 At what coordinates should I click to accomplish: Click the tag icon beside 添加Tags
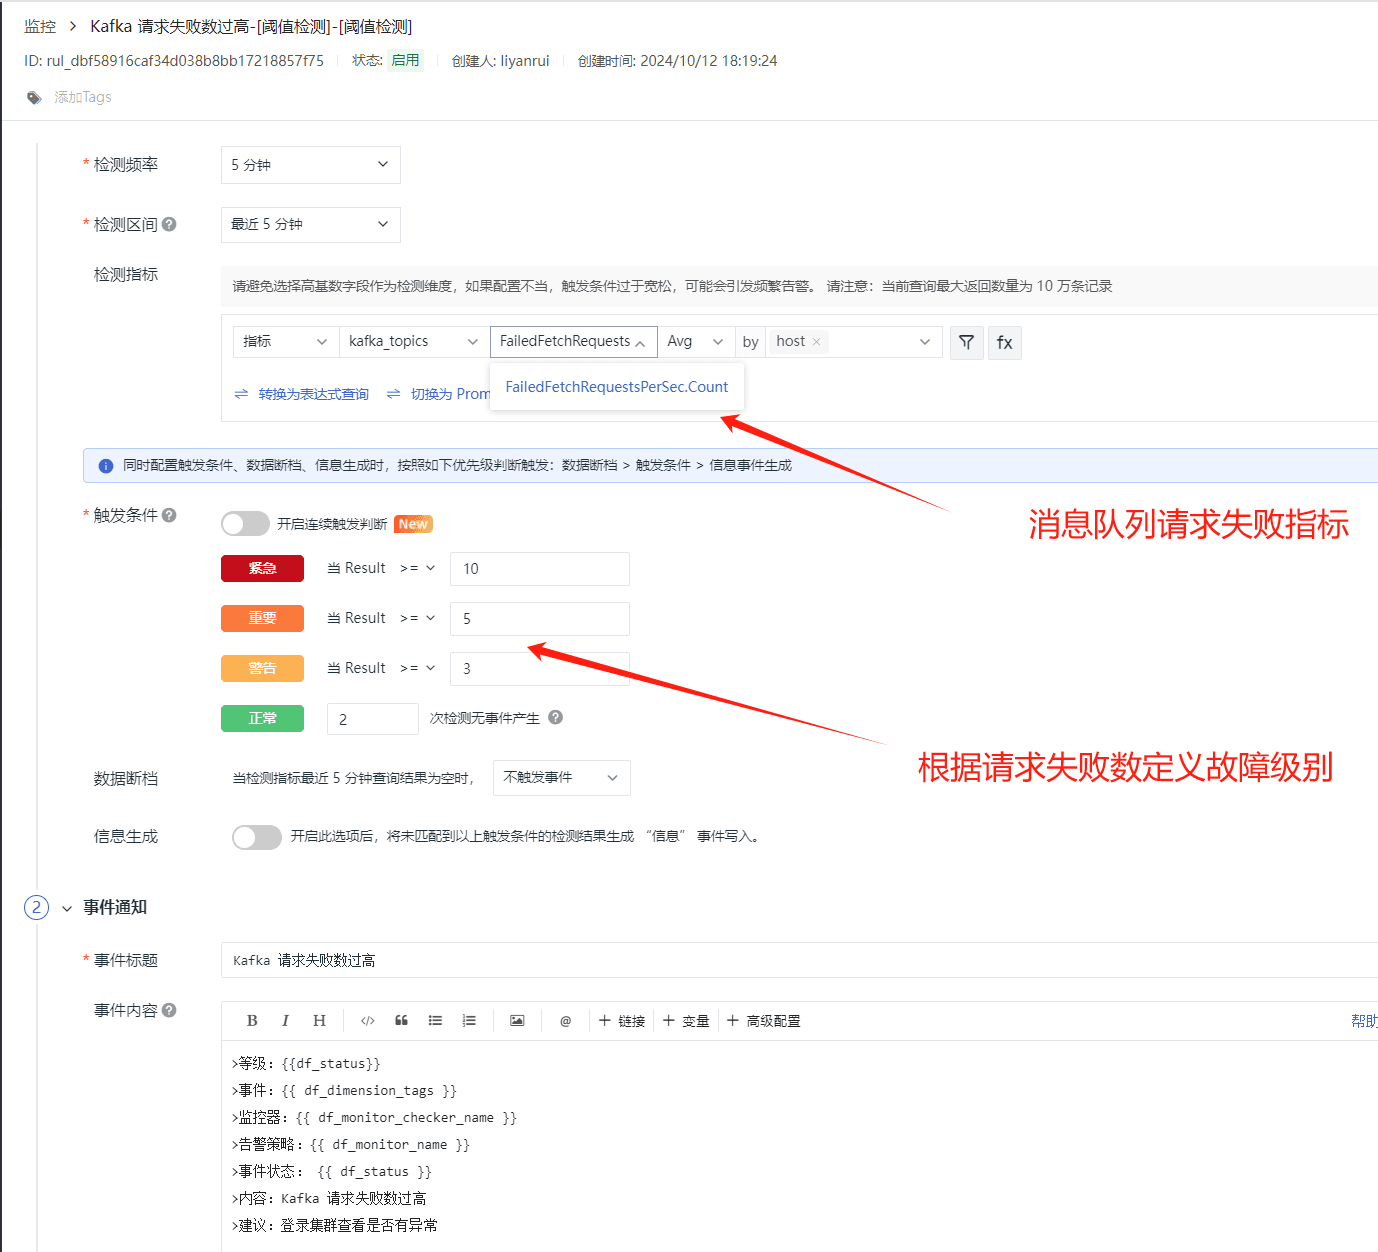34,98
